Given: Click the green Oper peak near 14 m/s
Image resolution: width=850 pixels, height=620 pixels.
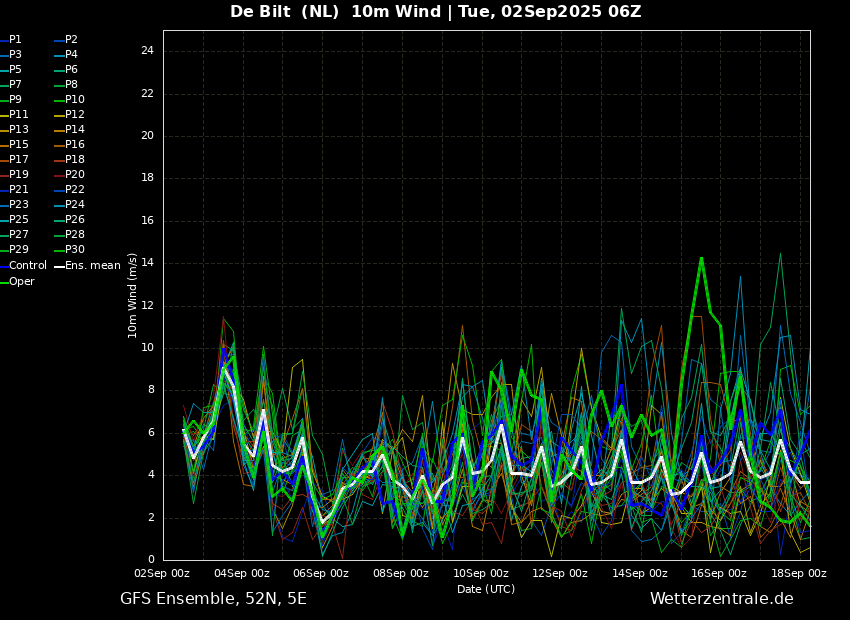Looking at the screenshot, I should click(x=701, y=258).
